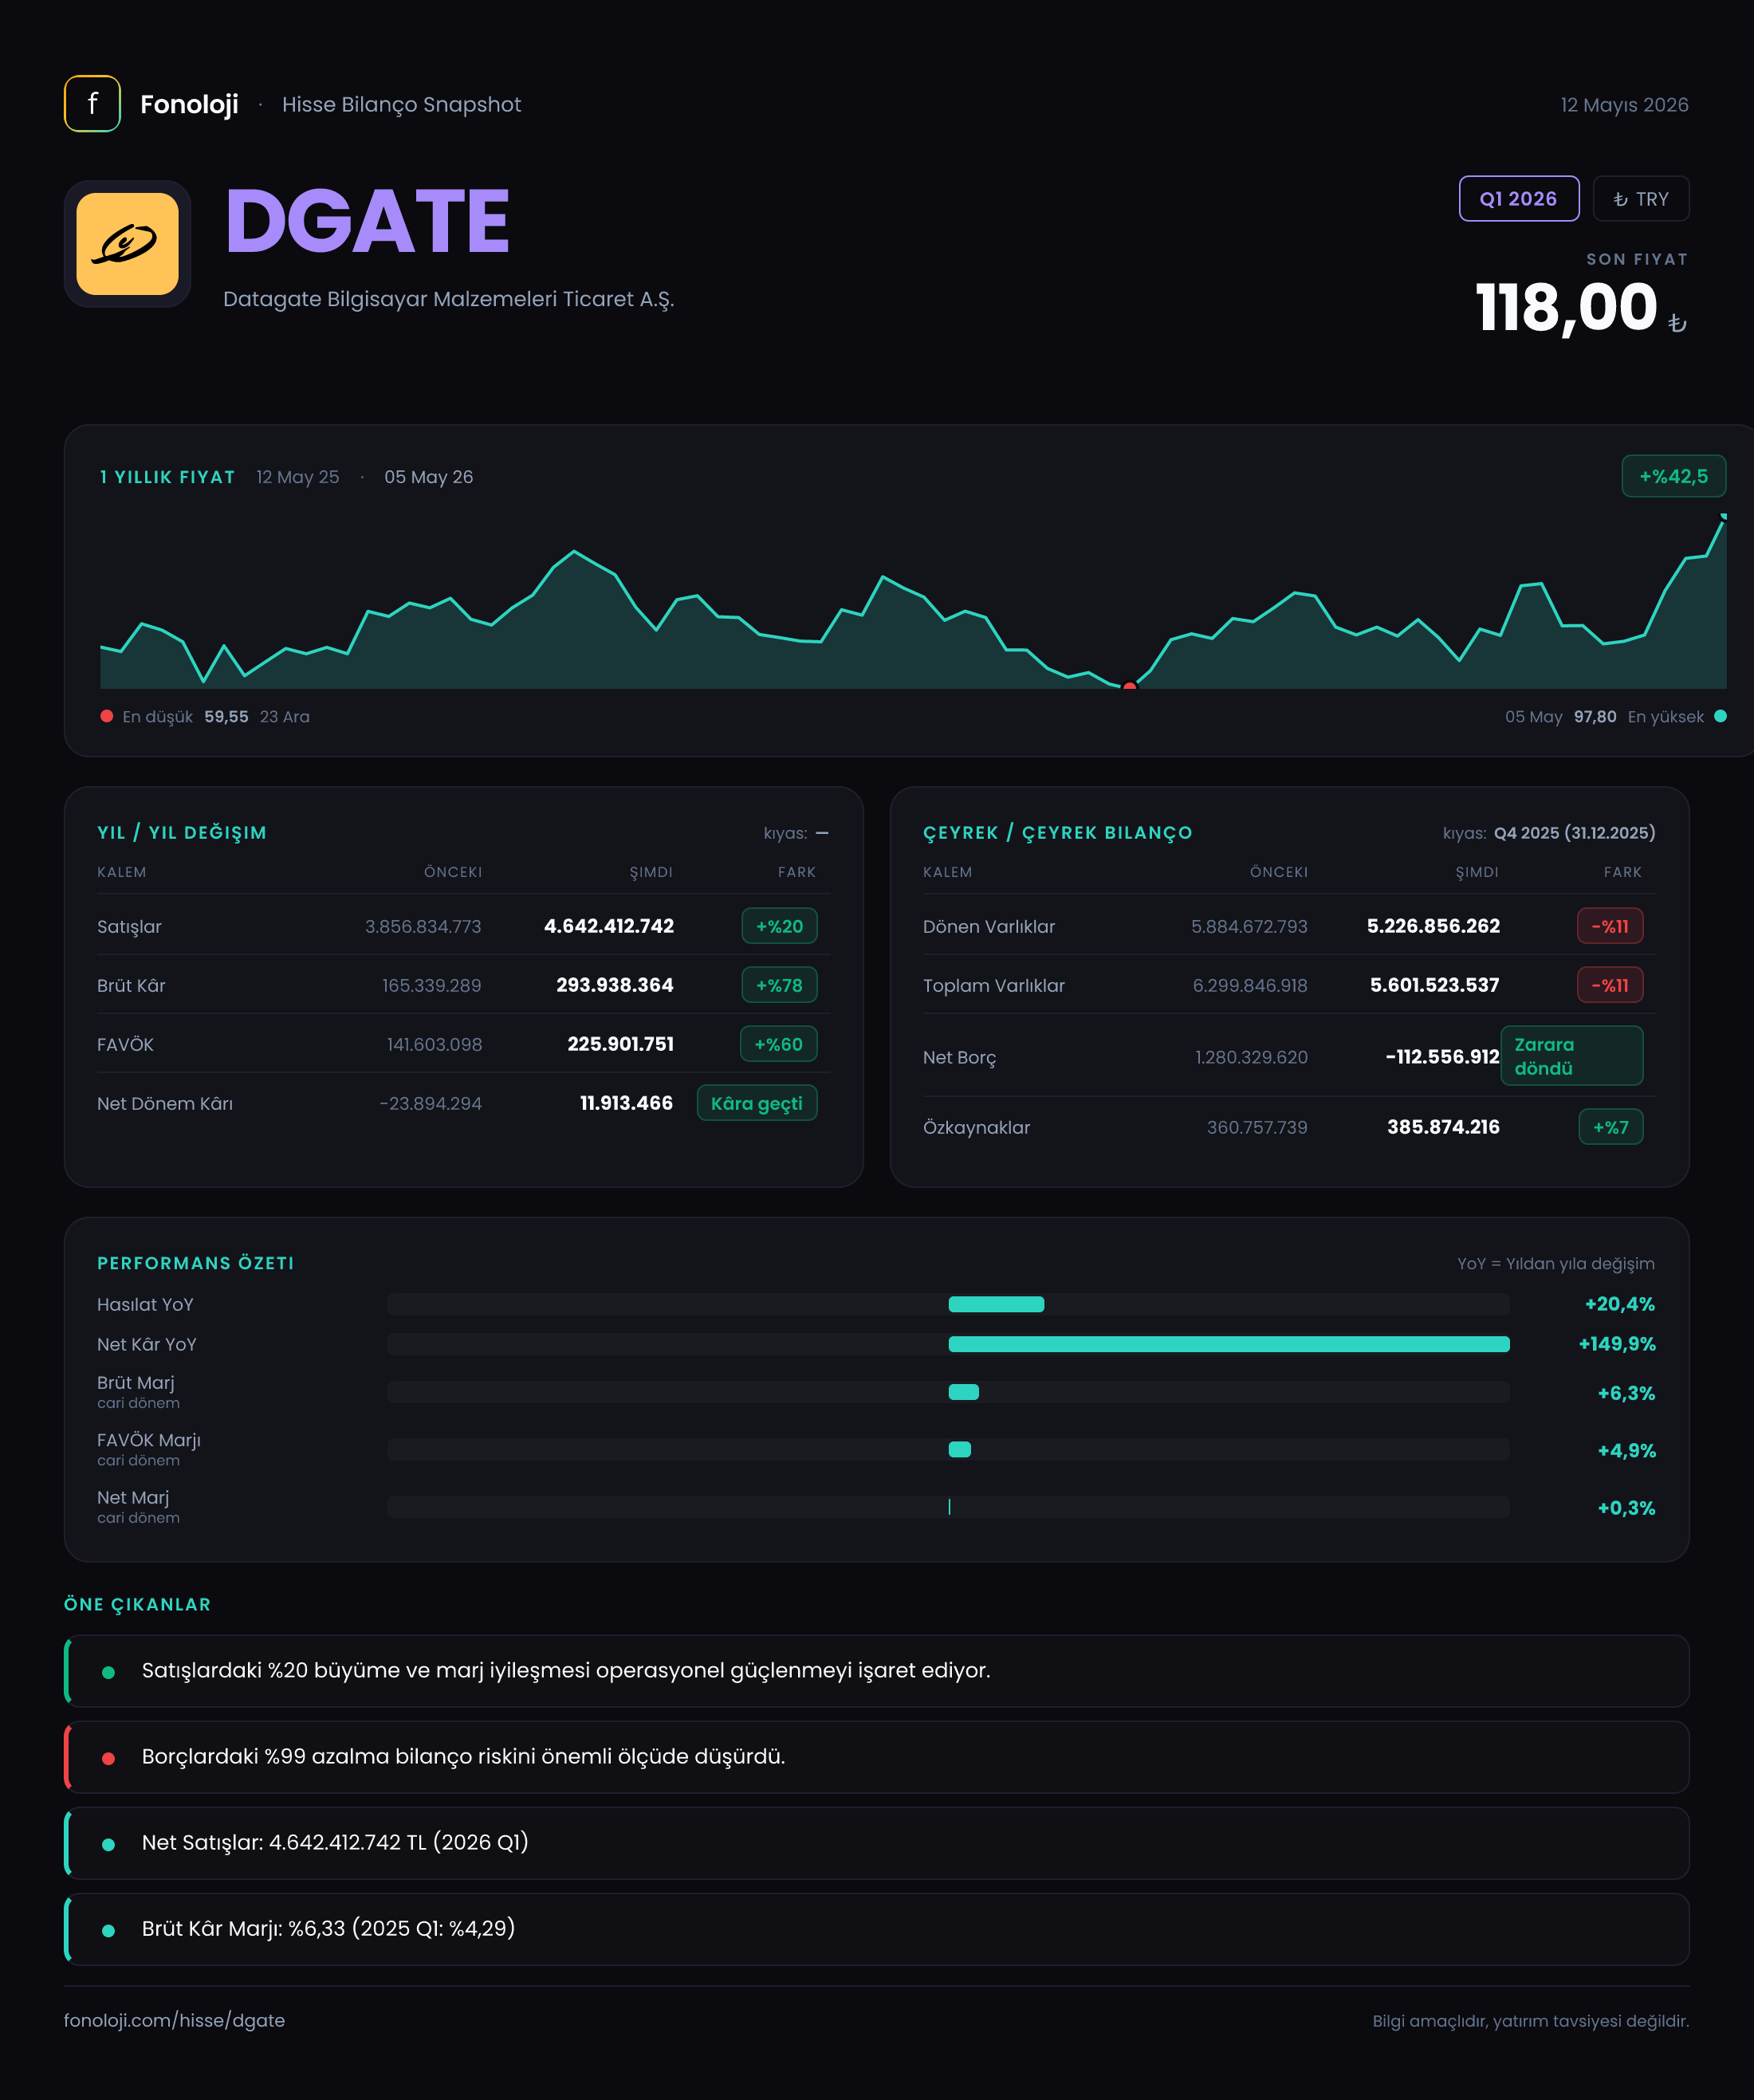Click the DGATE ticker title
This screenshot has height=2100, width=1754.
(x=367, y=222)
